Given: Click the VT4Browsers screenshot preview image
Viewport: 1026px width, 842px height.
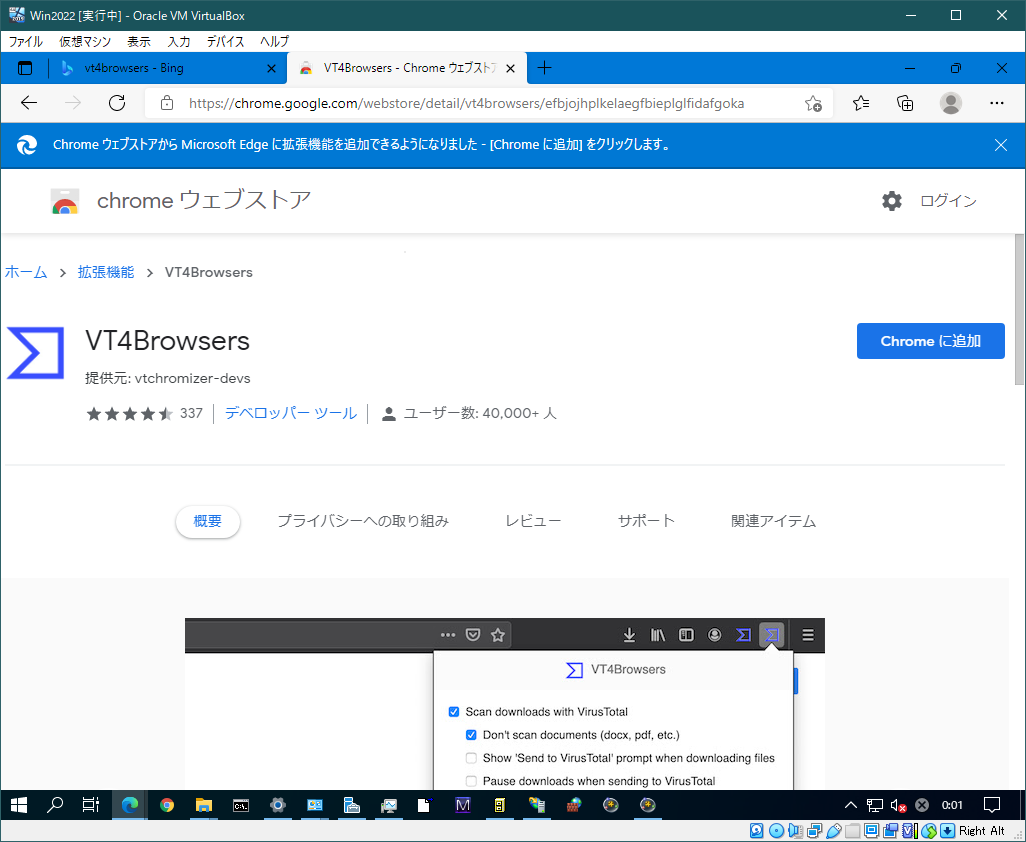Looking at the screenshot, I should (504, 703).
